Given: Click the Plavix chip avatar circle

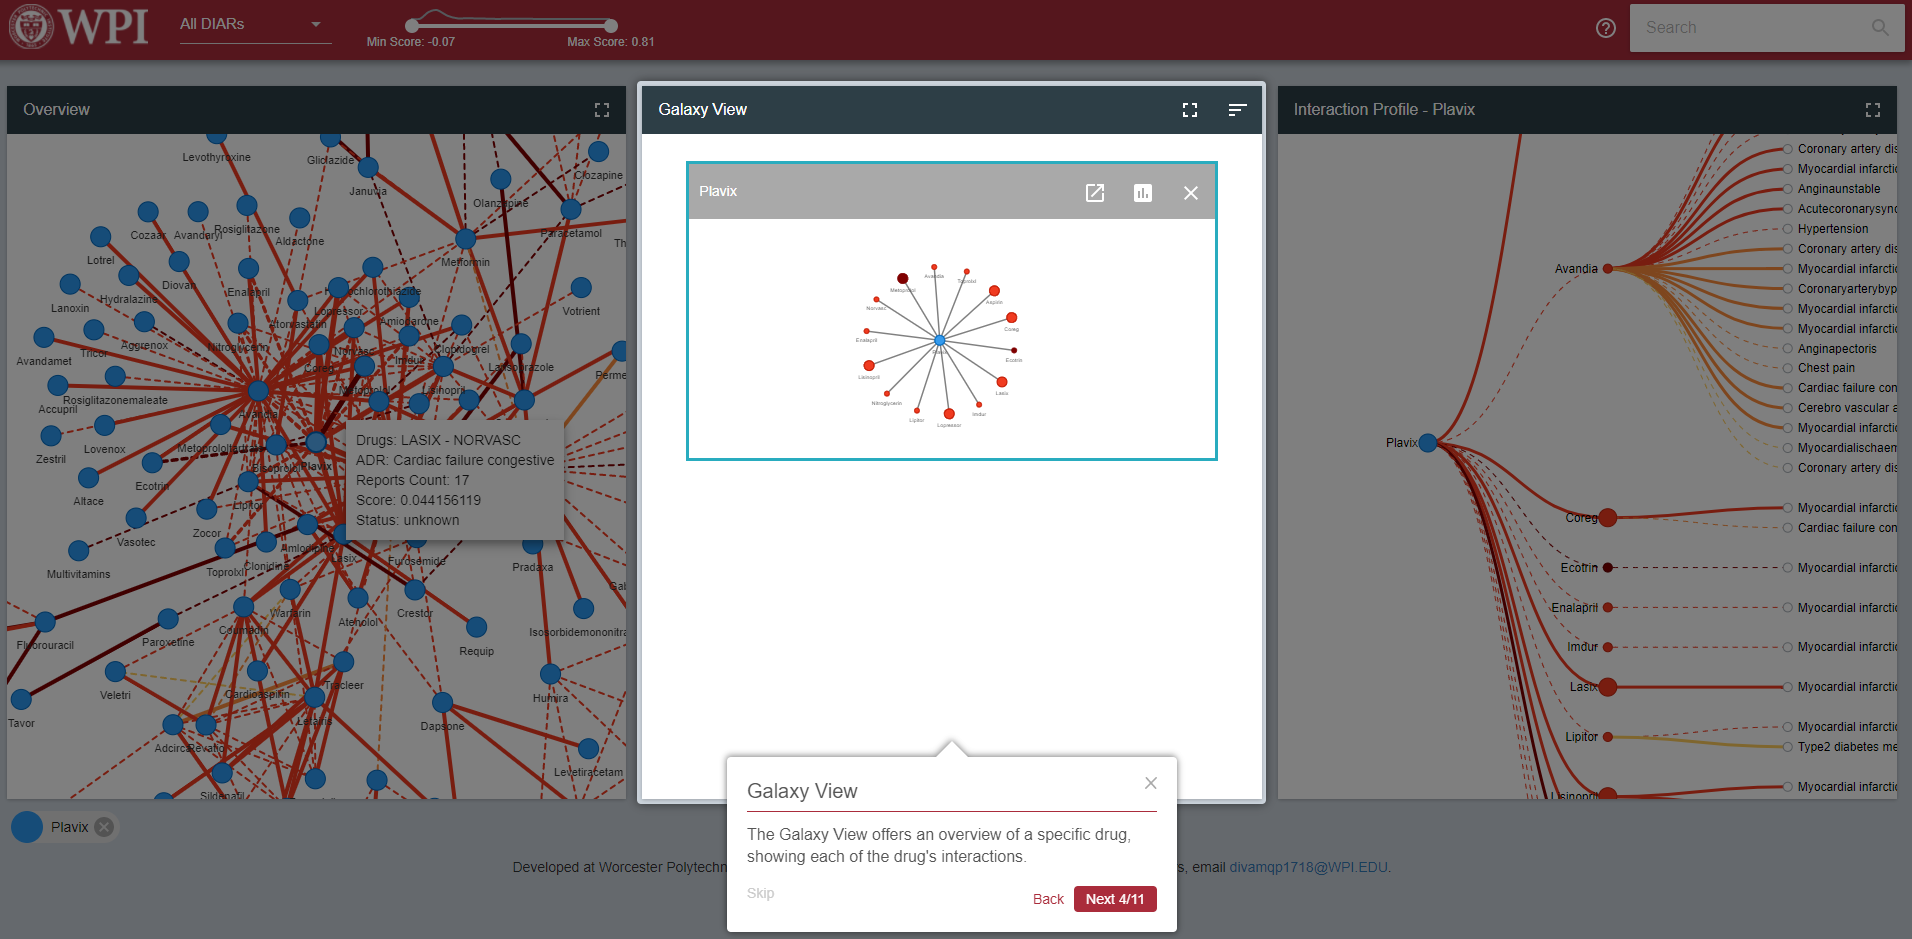Looking at the screenshot, I should [x=27, y=827].
